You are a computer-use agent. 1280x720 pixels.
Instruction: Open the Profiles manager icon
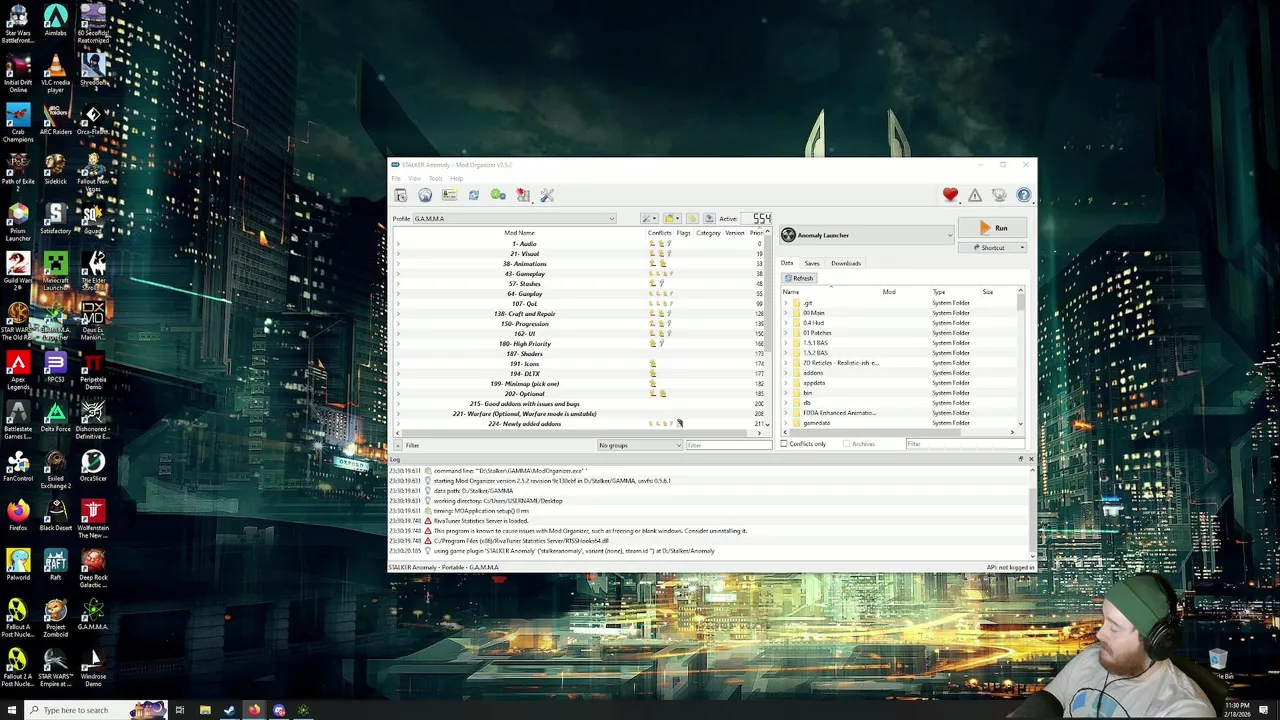[x=449, y=195]
